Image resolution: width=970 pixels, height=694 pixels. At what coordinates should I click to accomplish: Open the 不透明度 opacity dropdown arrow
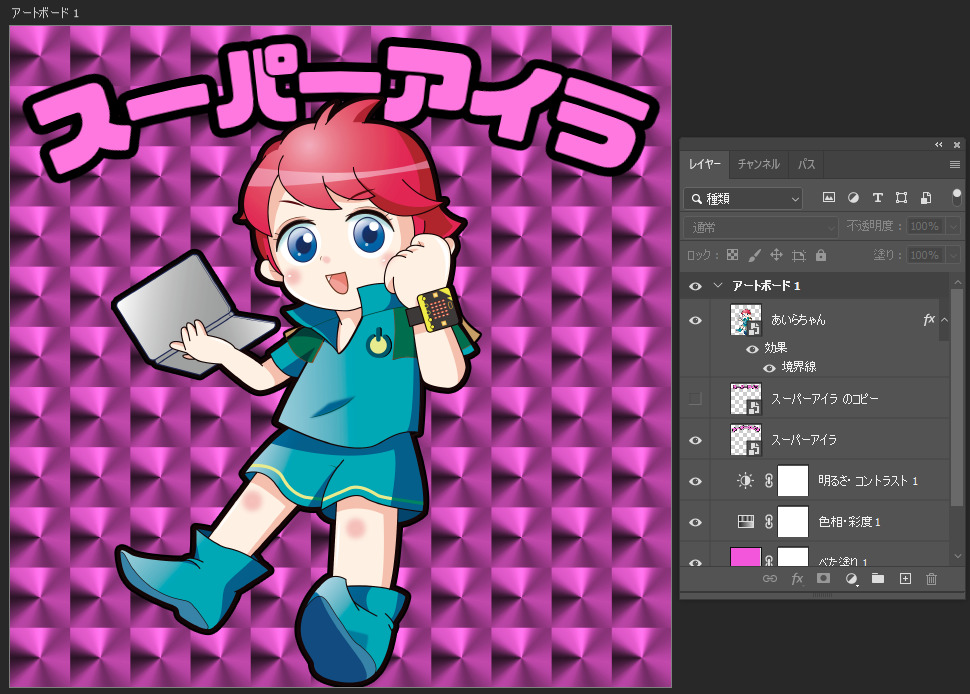pyautogui.click(x=953, y=226)
